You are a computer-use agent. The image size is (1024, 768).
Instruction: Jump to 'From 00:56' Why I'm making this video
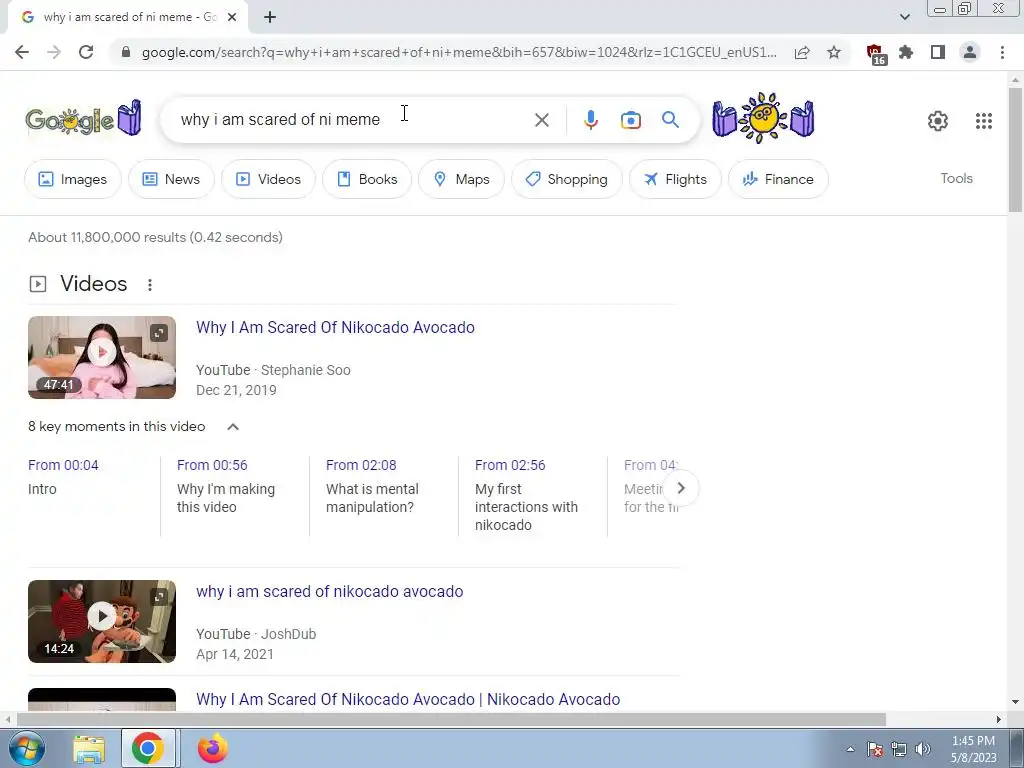(x=212, y=465)
